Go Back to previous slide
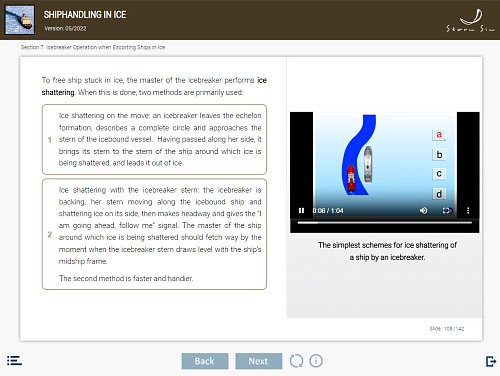The width and height of the screenshot is (500, 376). [x=205, y=361]
